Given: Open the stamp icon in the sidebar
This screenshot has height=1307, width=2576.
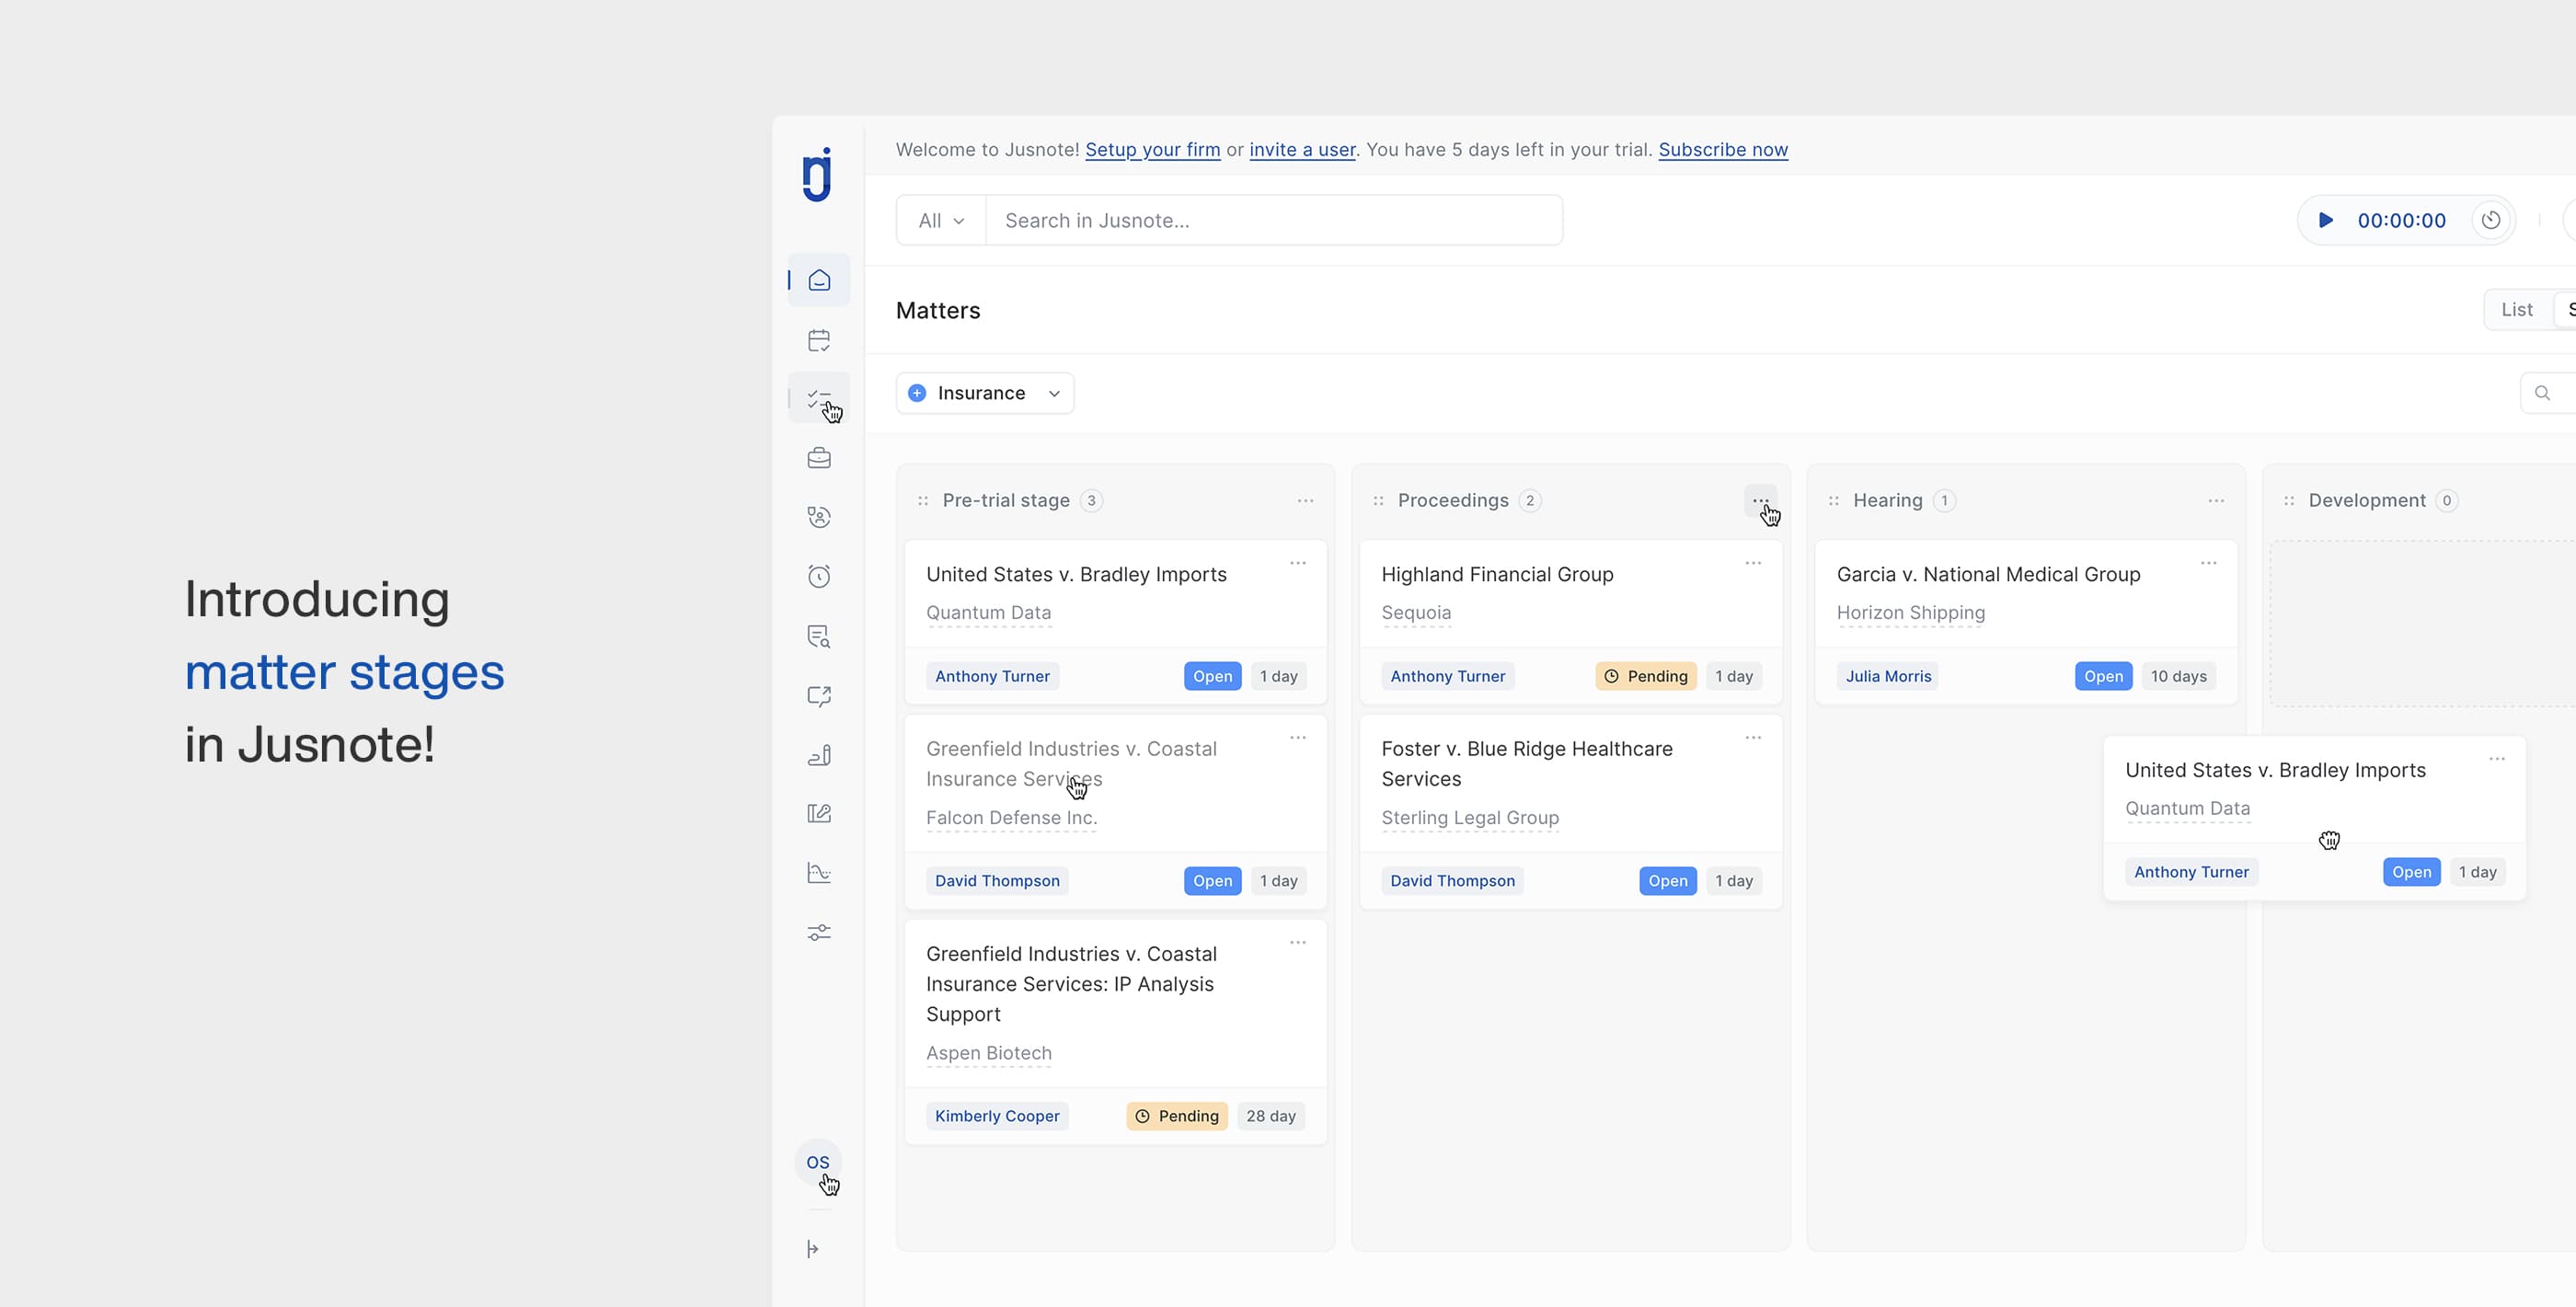Looking at the screenshot, I should (819, 755).
